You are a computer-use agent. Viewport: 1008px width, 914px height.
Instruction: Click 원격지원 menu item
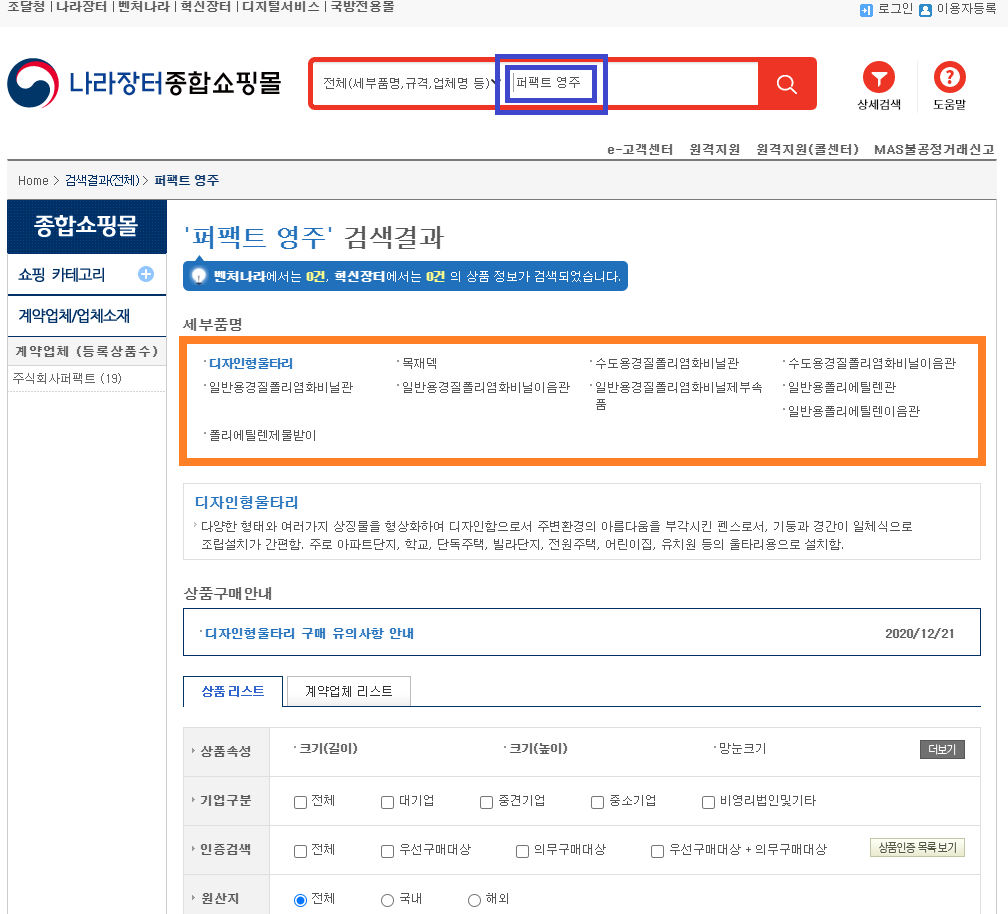[714, 149]
